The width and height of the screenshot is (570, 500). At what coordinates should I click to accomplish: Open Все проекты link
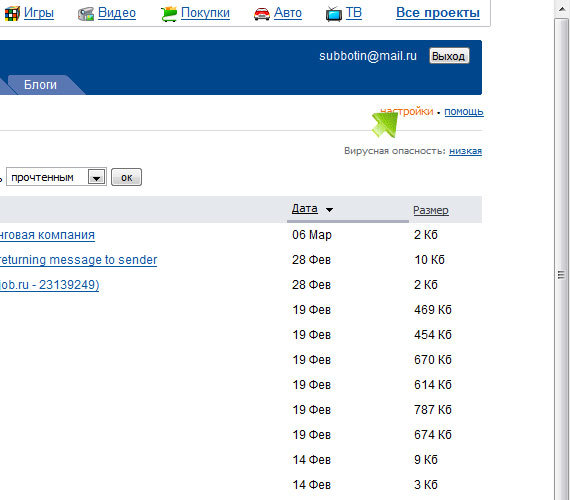pyautogui.click(x=438, y=13)
